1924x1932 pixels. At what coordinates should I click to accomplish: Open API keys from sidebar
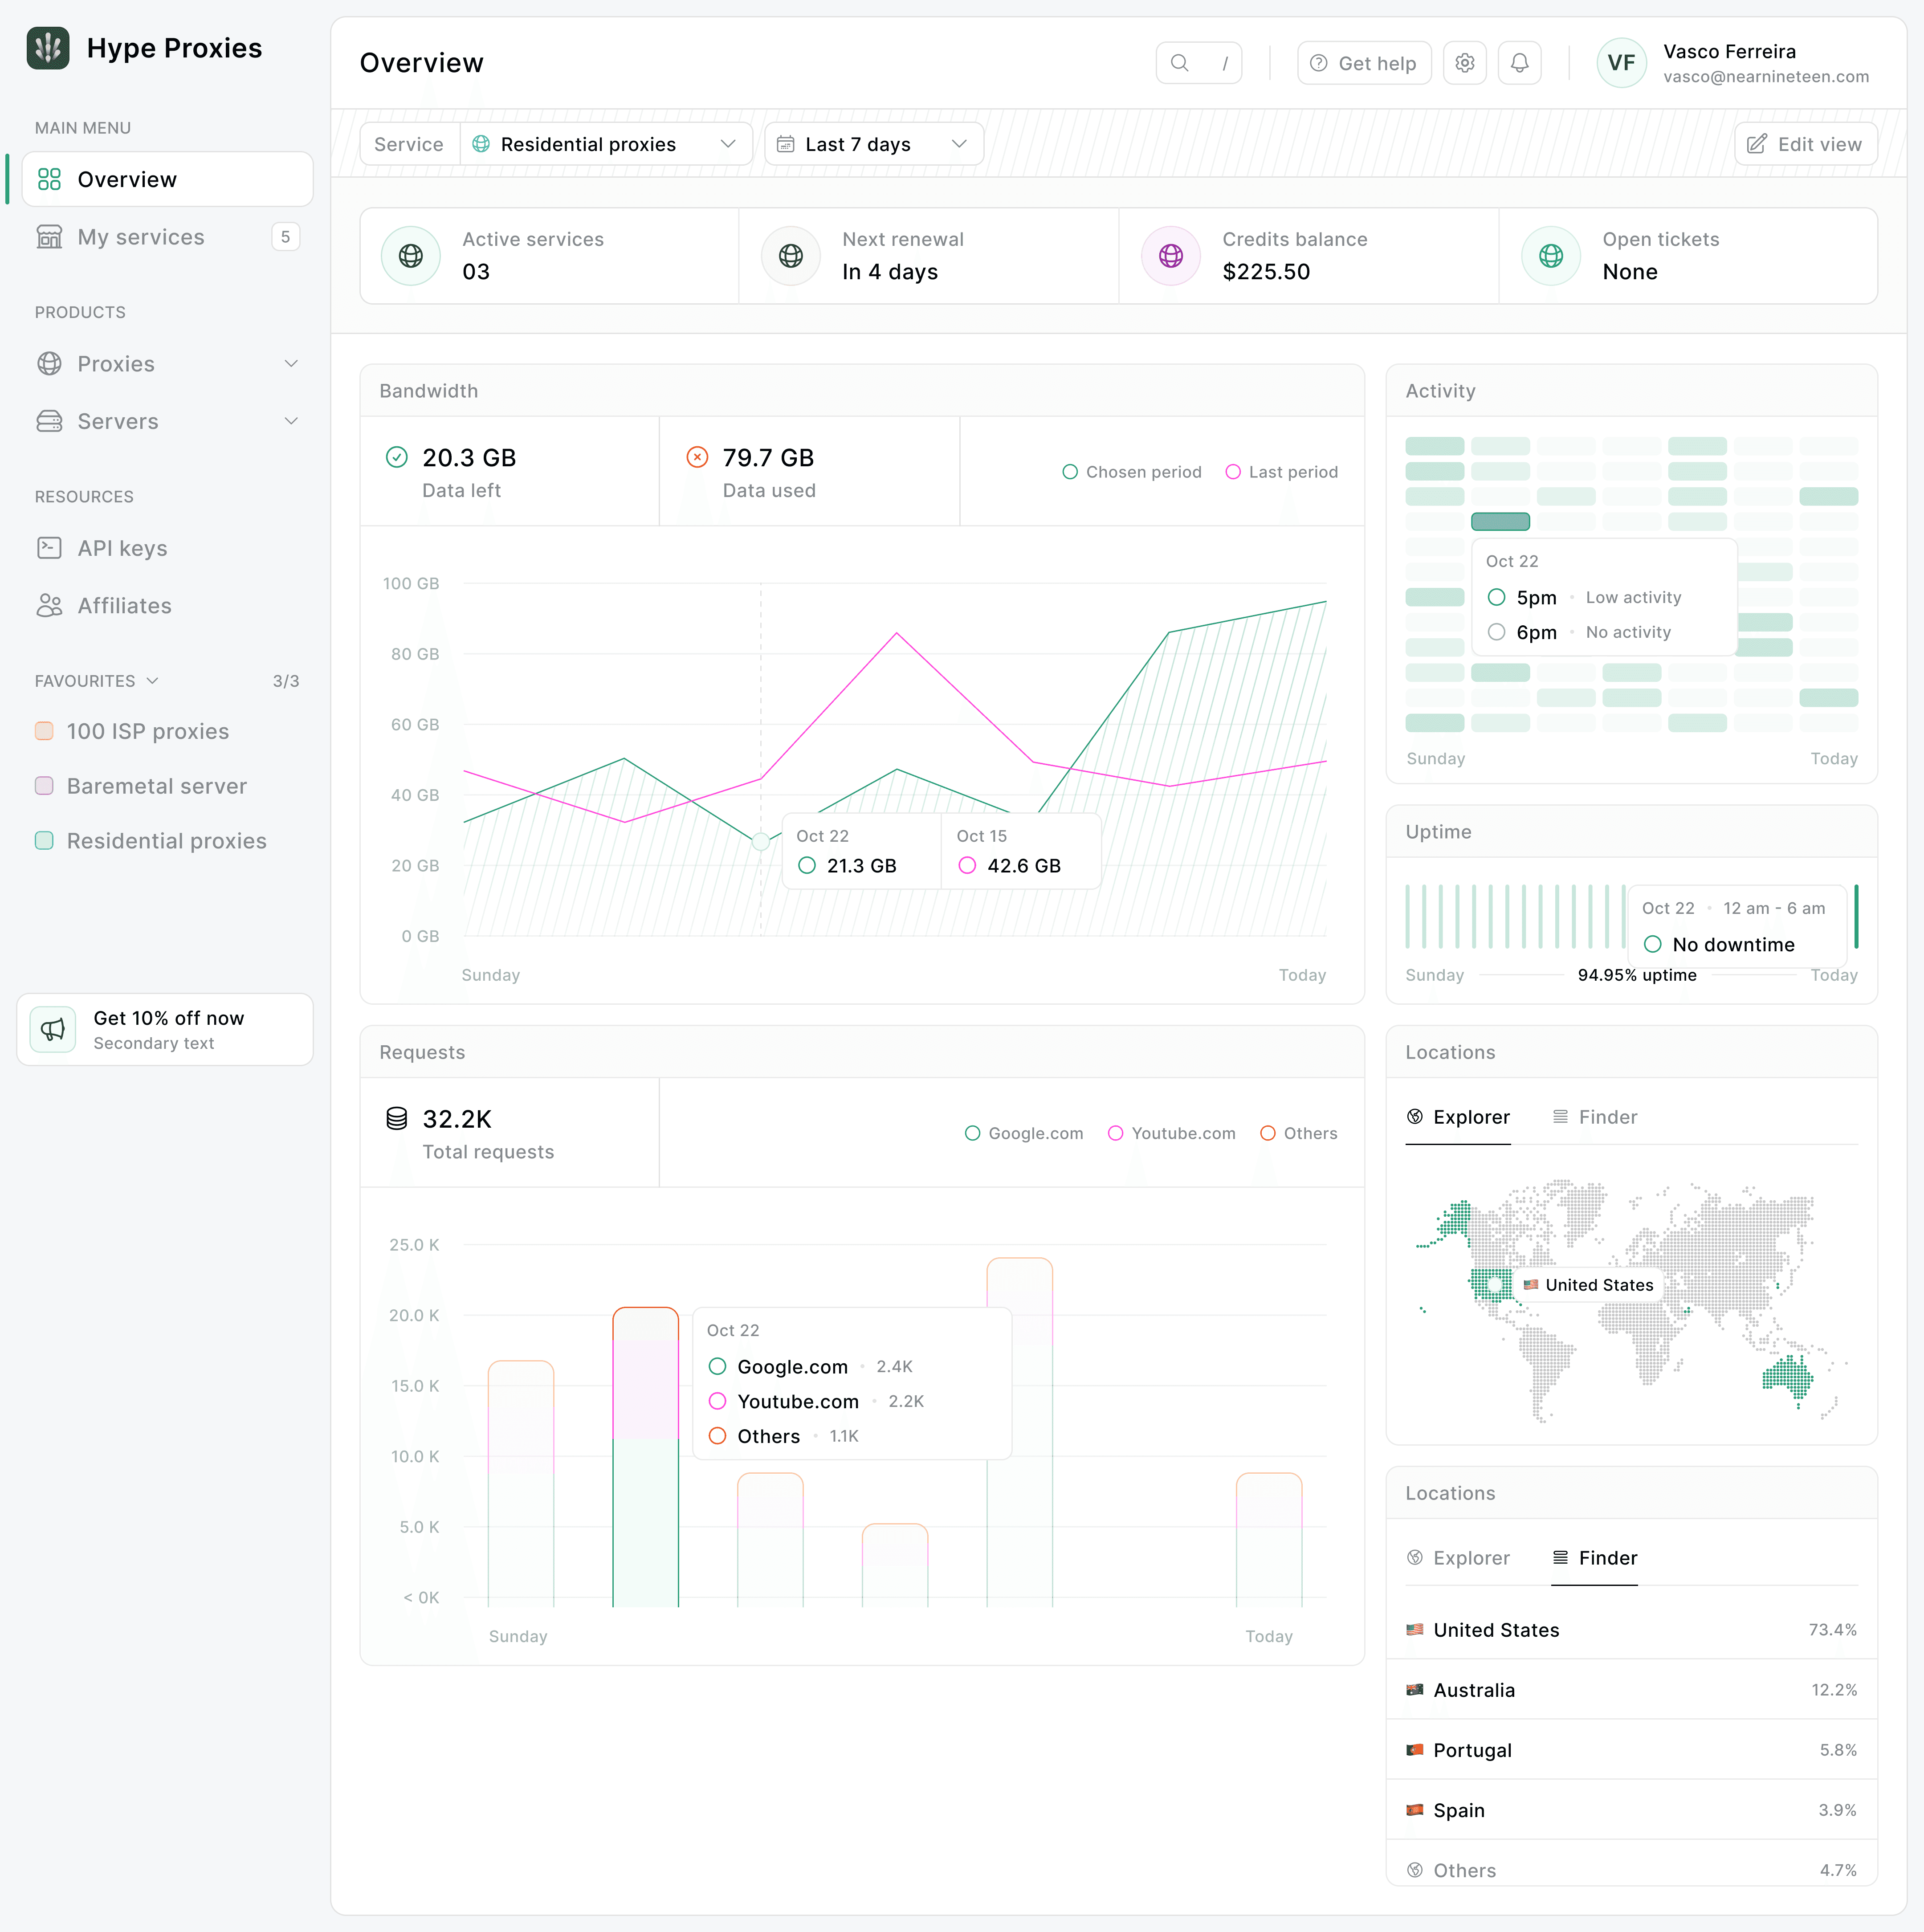point(122,548)
